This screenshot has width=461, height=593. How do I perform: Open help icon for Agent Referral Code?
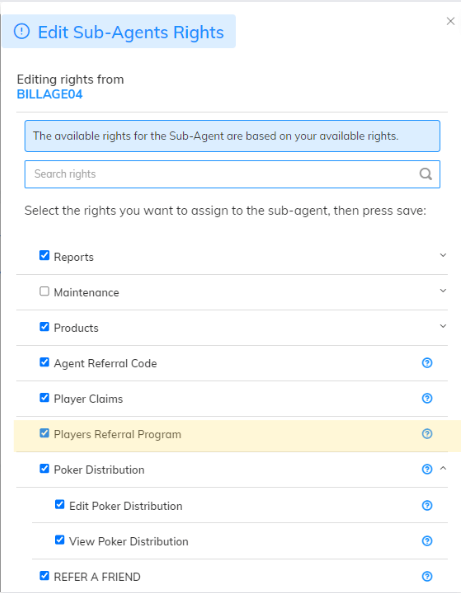pyautogui.click(x=427, y=363)
